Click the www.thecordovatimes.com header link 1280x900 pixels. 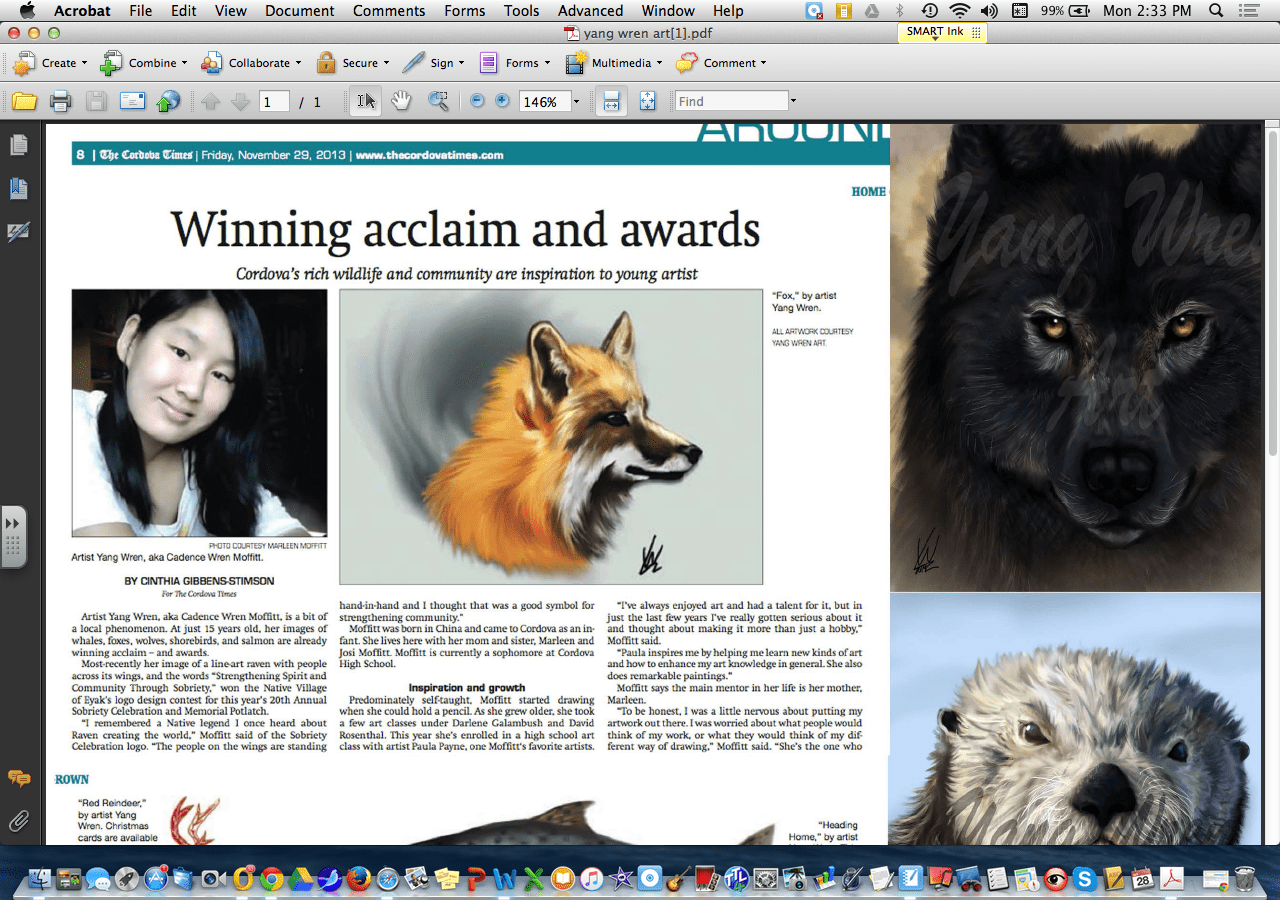pyautogui.click(x=429, y=155)
